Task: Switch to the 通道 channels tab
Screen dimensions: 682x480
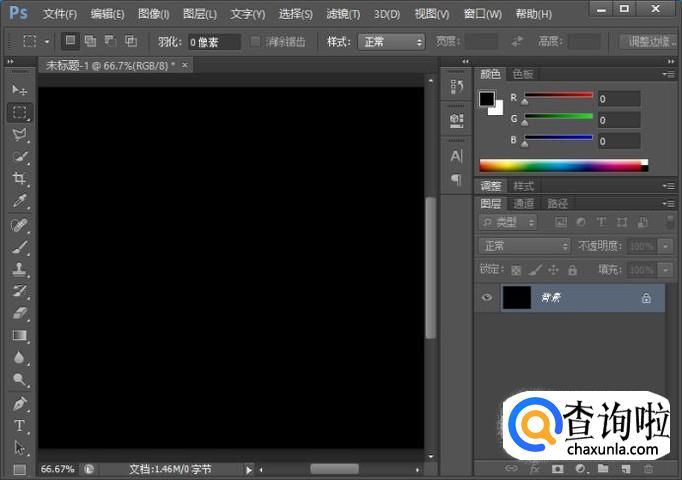Action: (x=524, y=203)
